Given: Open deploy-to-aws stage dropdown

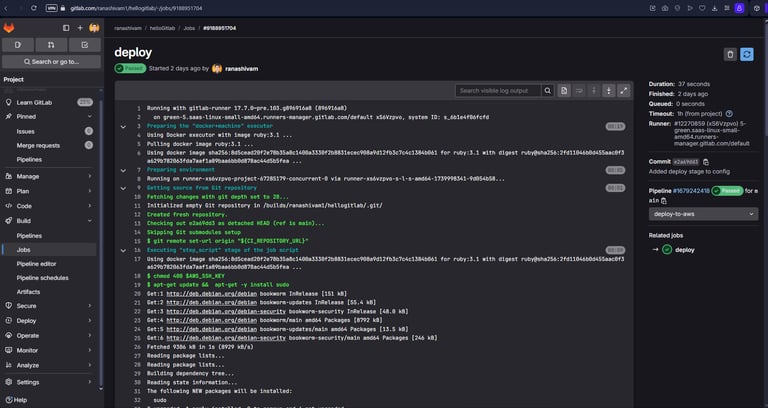Looking at the screenshot, I should pos(703,214).
